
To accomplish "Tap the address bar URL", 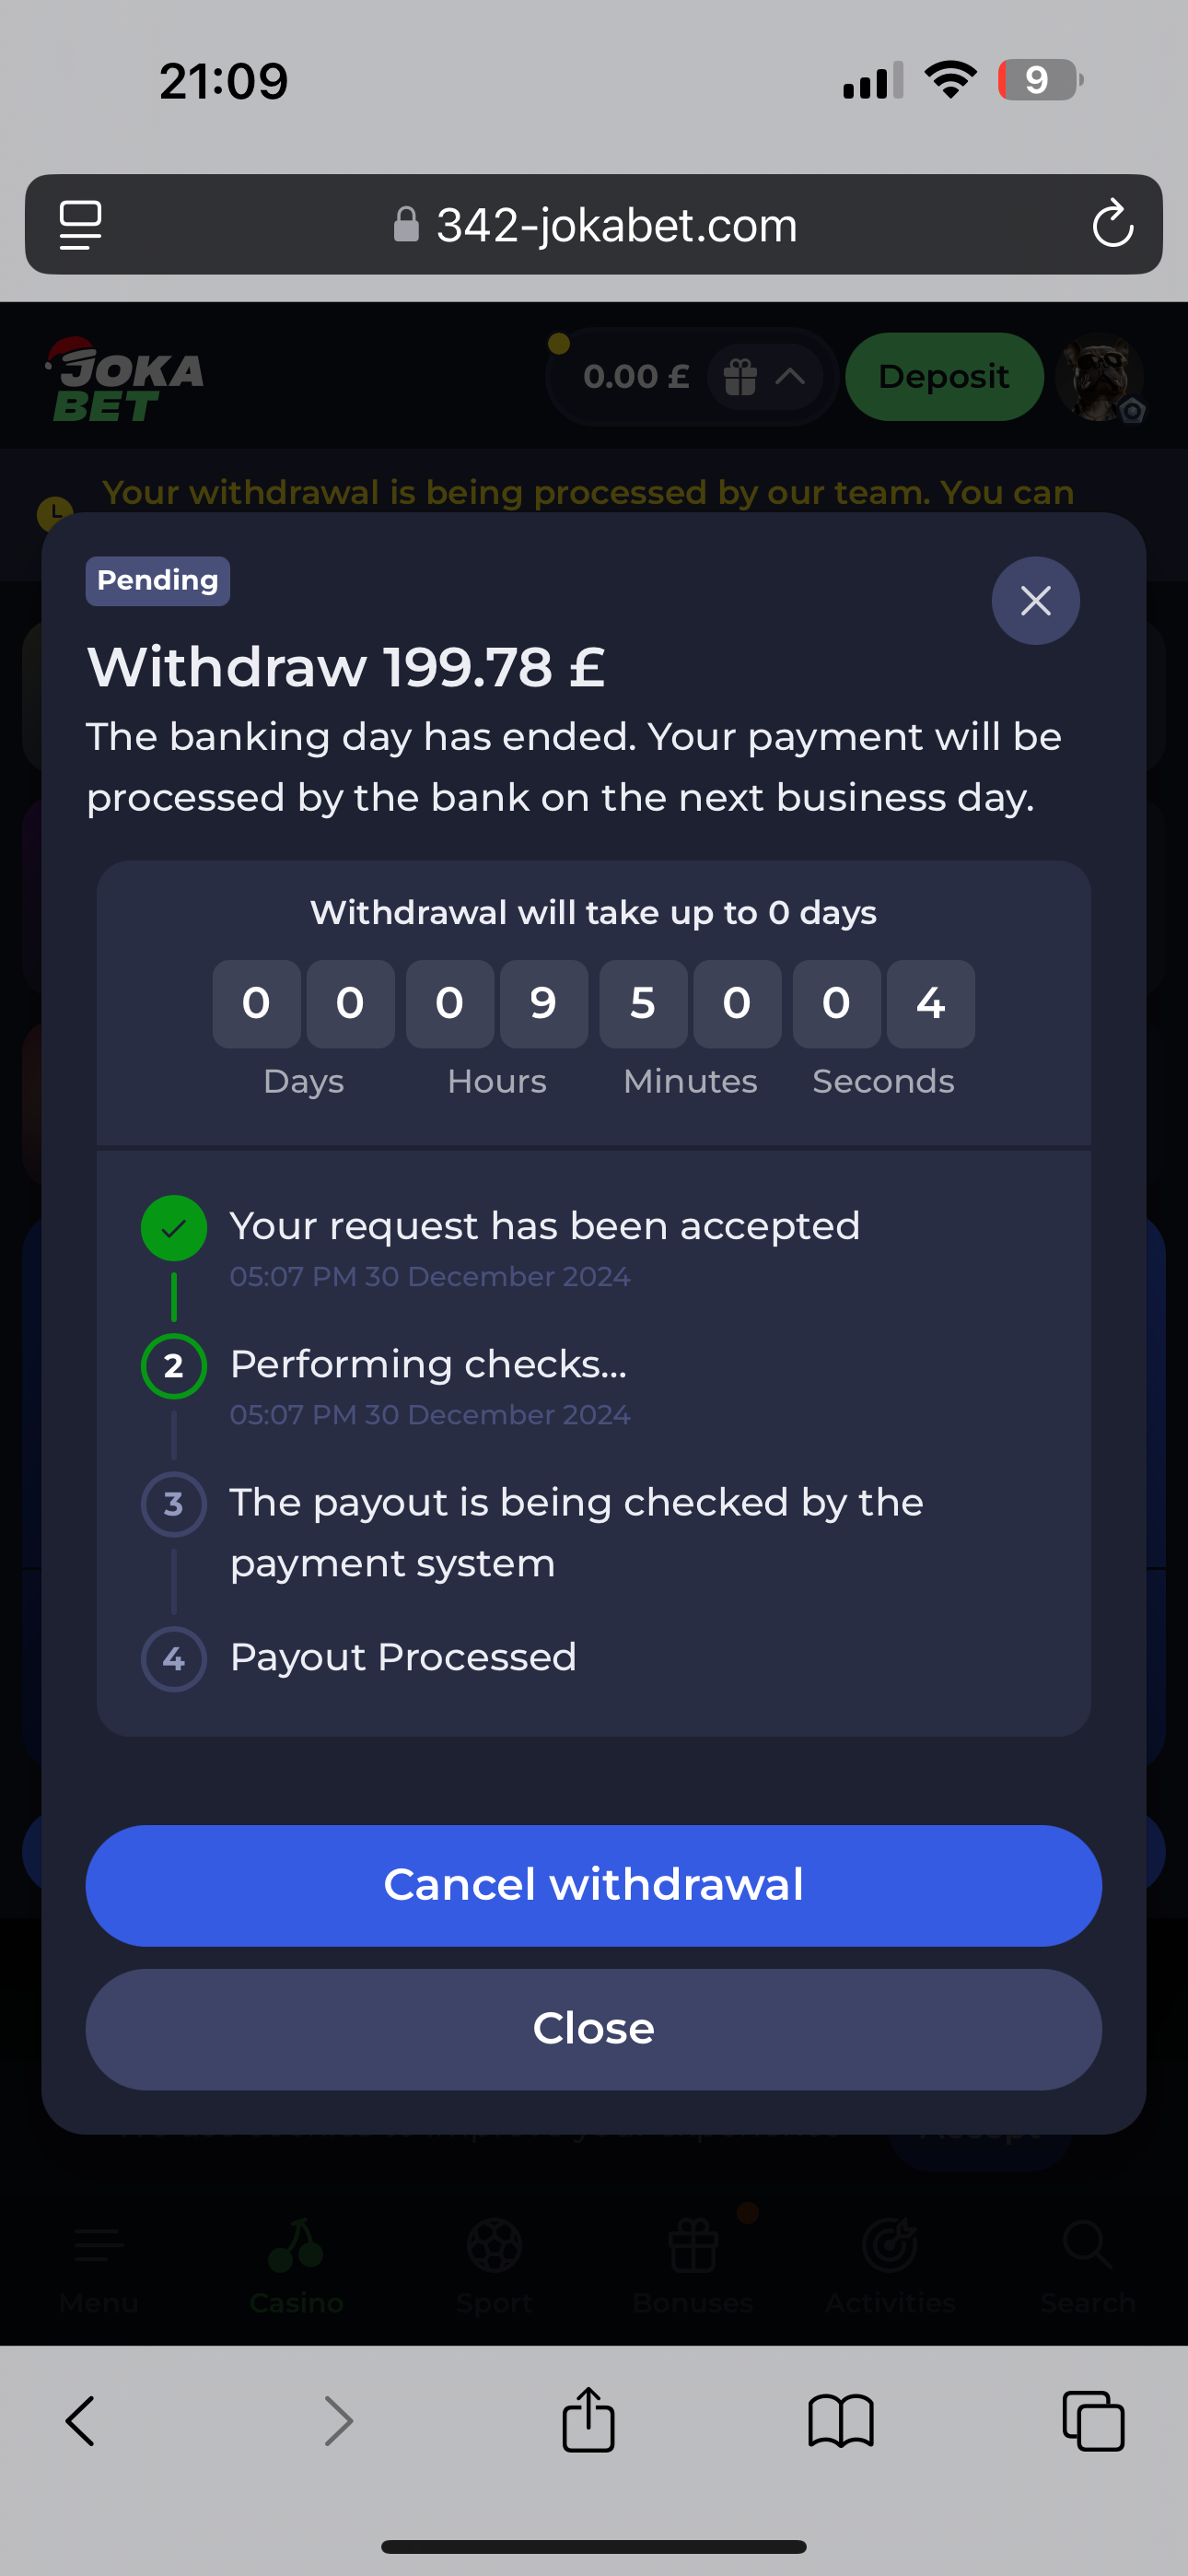I will [615, 226].
